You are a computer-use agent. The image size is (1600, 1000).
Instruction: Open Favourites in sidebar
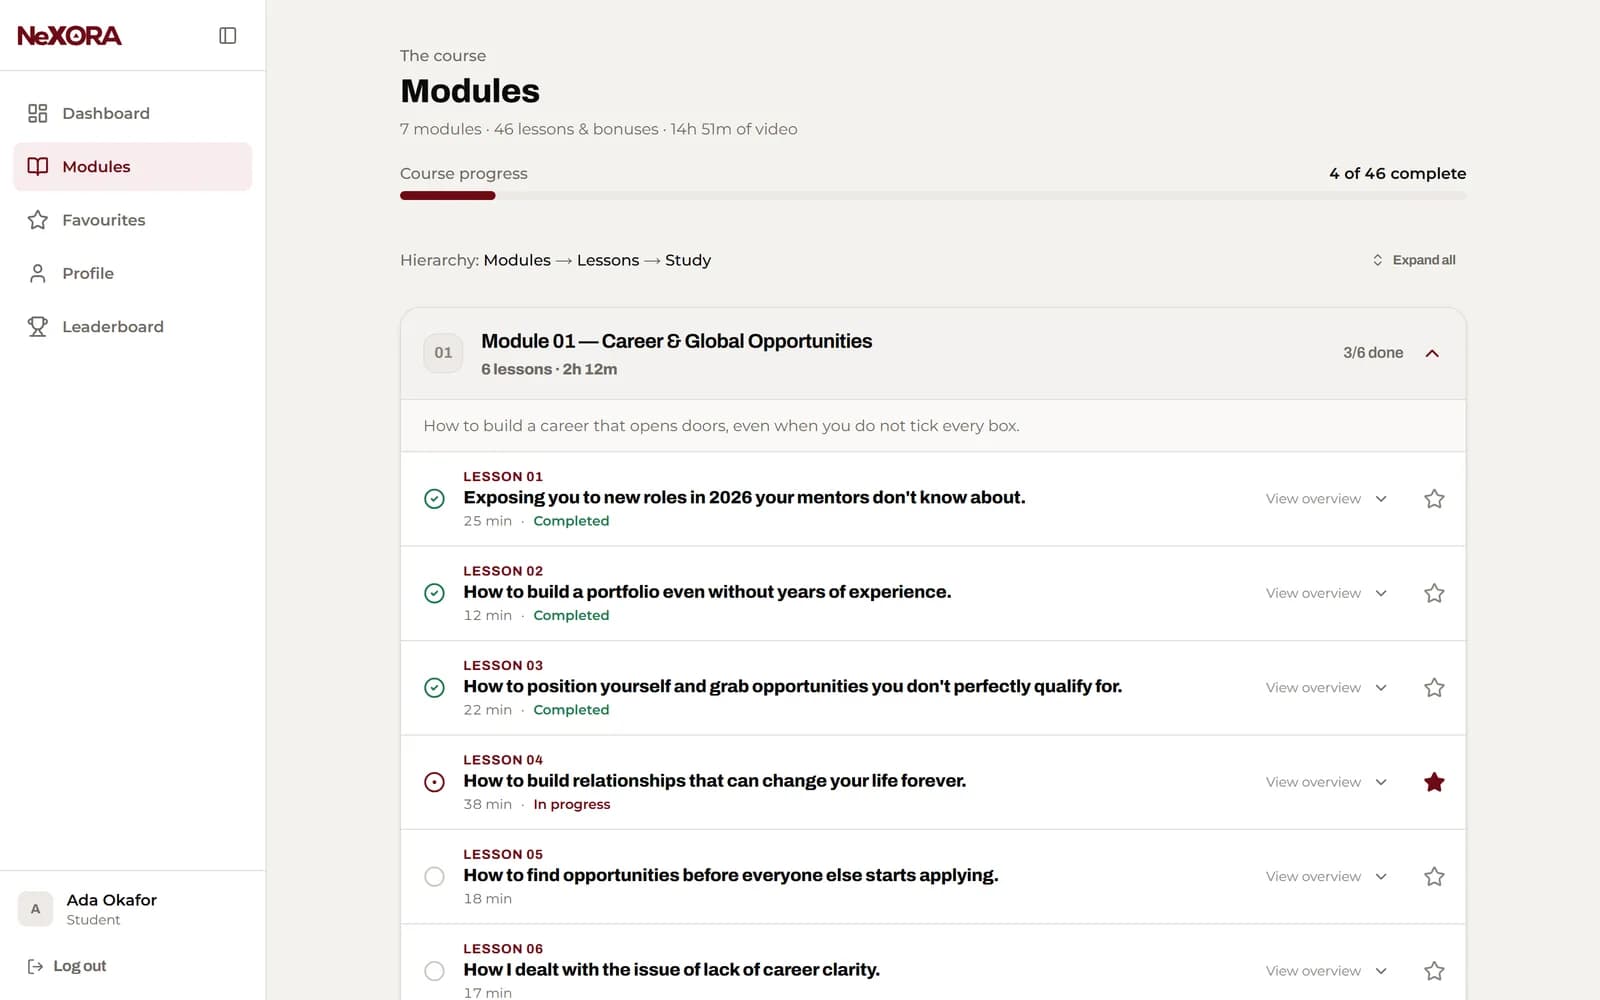[133, 220]
